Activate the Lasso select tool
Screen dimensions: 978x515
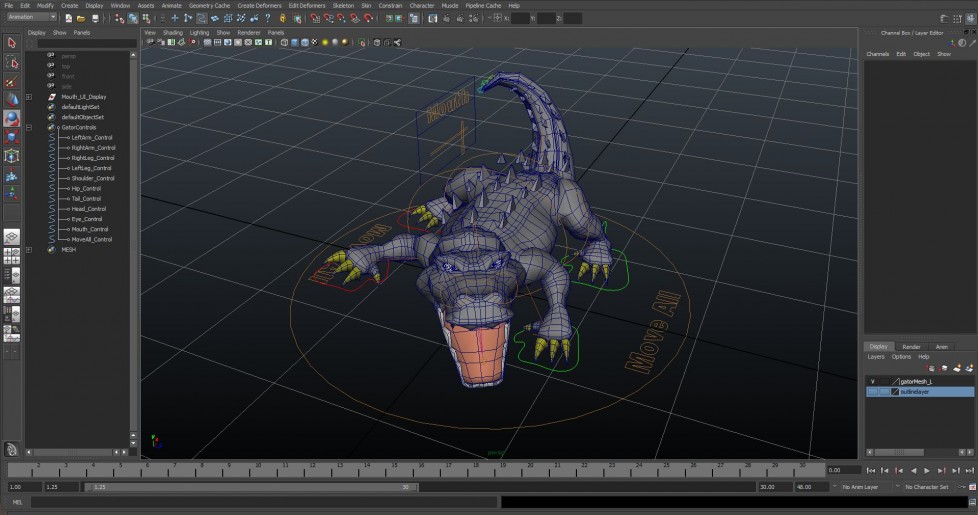click(x=11, y=63)
